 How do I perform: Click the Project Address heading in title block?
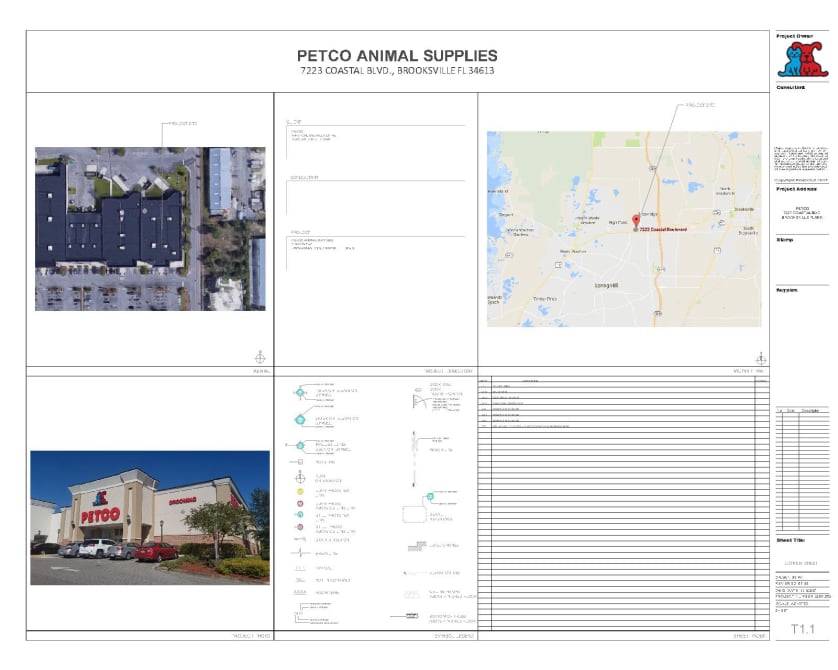(797, 189)
